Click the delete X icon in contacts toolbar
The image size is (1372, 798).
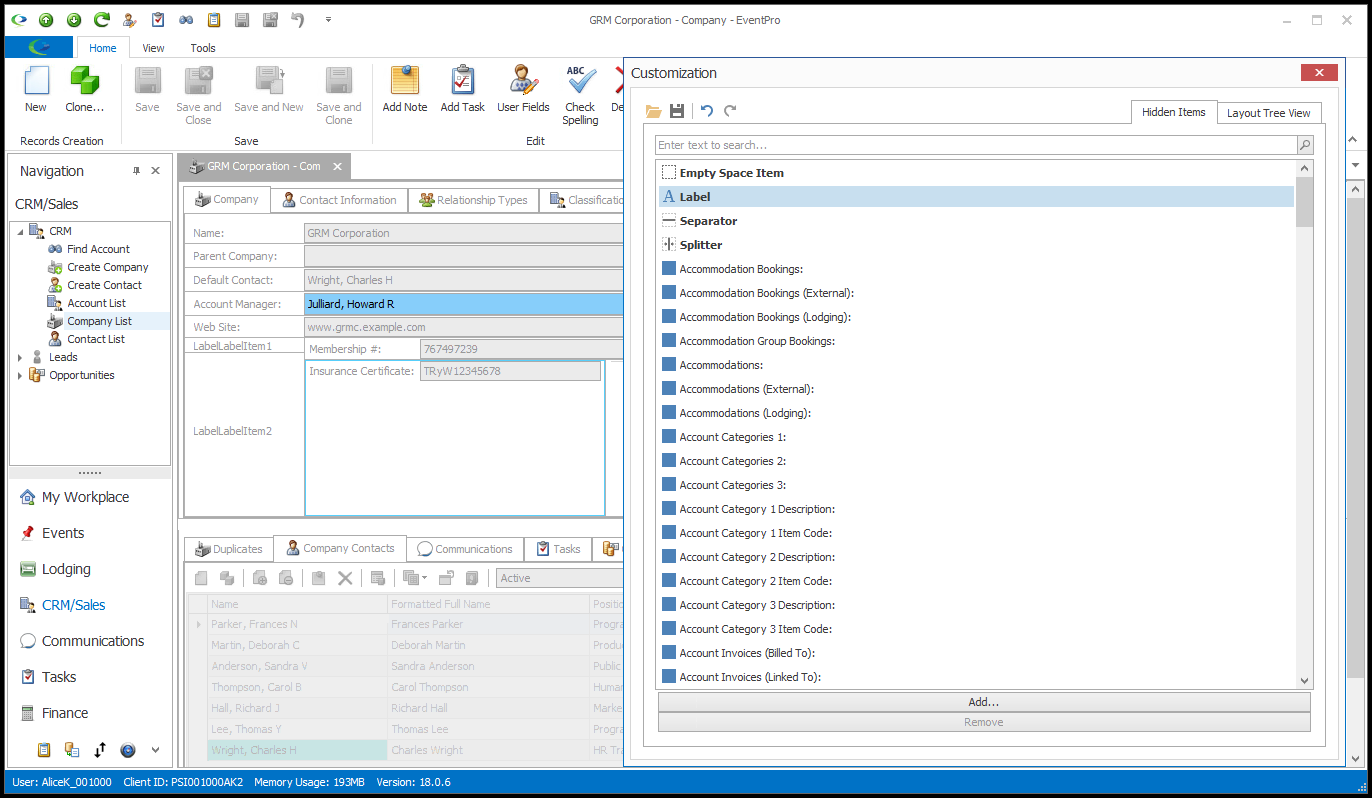[x=345, y=578]
